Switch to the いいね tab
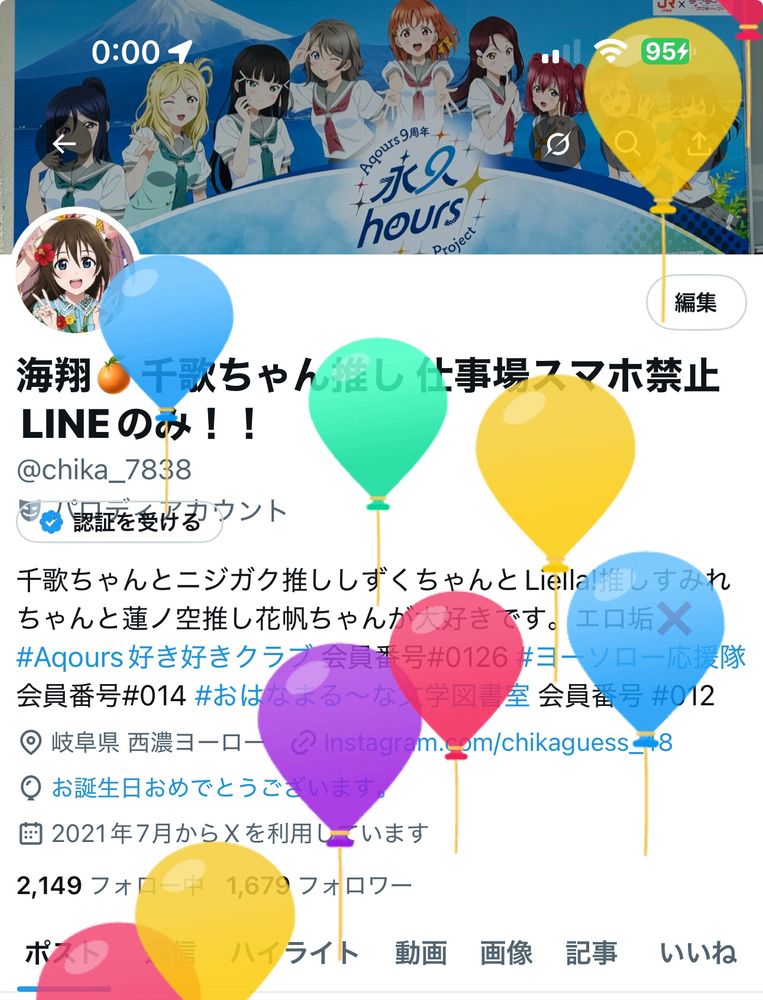Viewport: 763px width, 1000px height. pyautogui.click(x=698, y=953)
